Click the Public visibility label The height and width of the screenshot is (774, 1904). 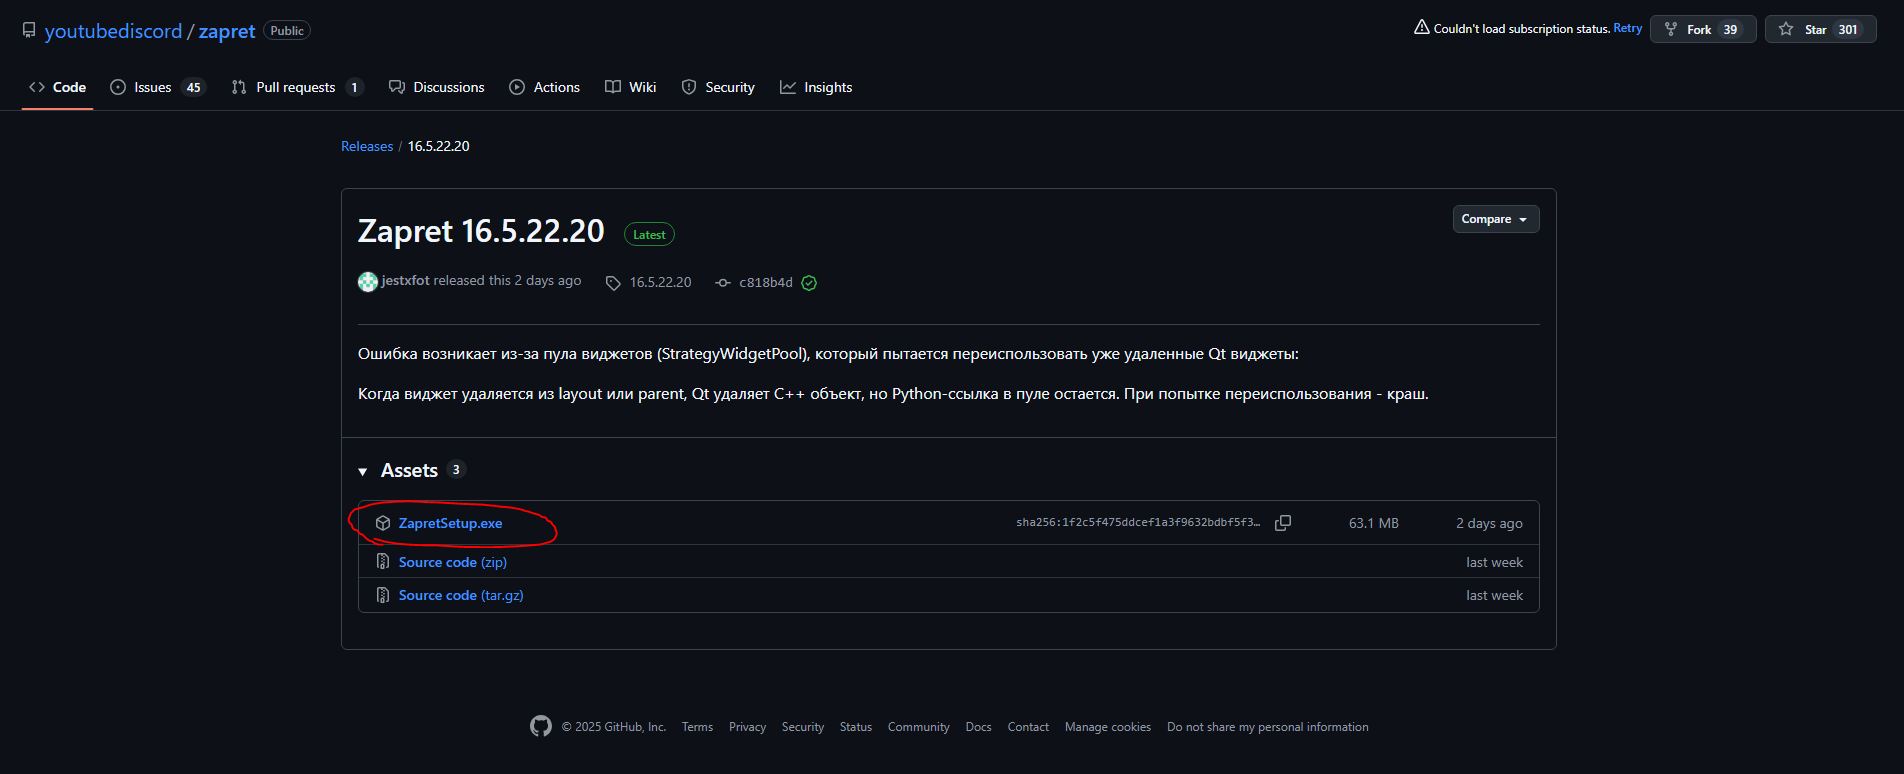pyautogui.click(x=287, y=31)
